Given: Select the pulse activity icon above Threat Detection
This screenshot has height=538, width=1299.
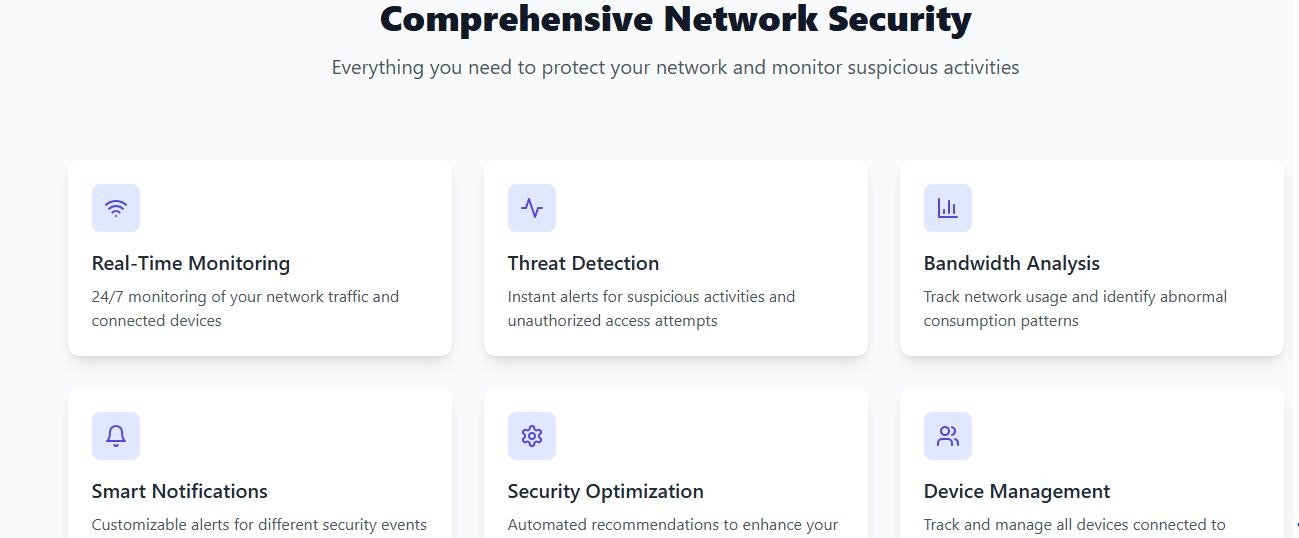Looking at the screenshot, I should [x=532, y=208].
